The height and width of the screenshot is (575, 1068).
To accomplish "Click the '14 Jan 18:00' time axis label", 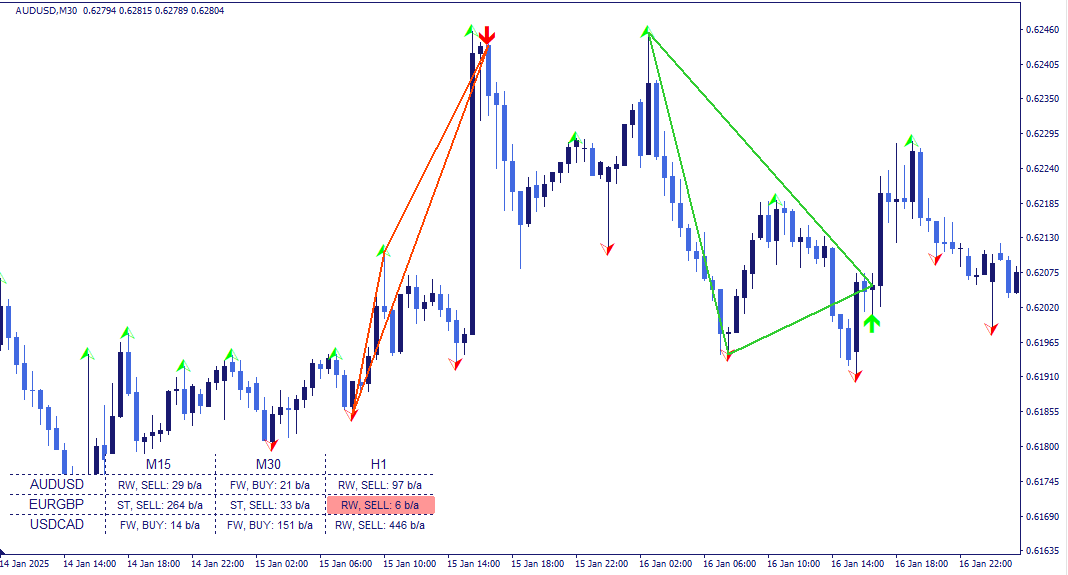I will click(154, 564).
